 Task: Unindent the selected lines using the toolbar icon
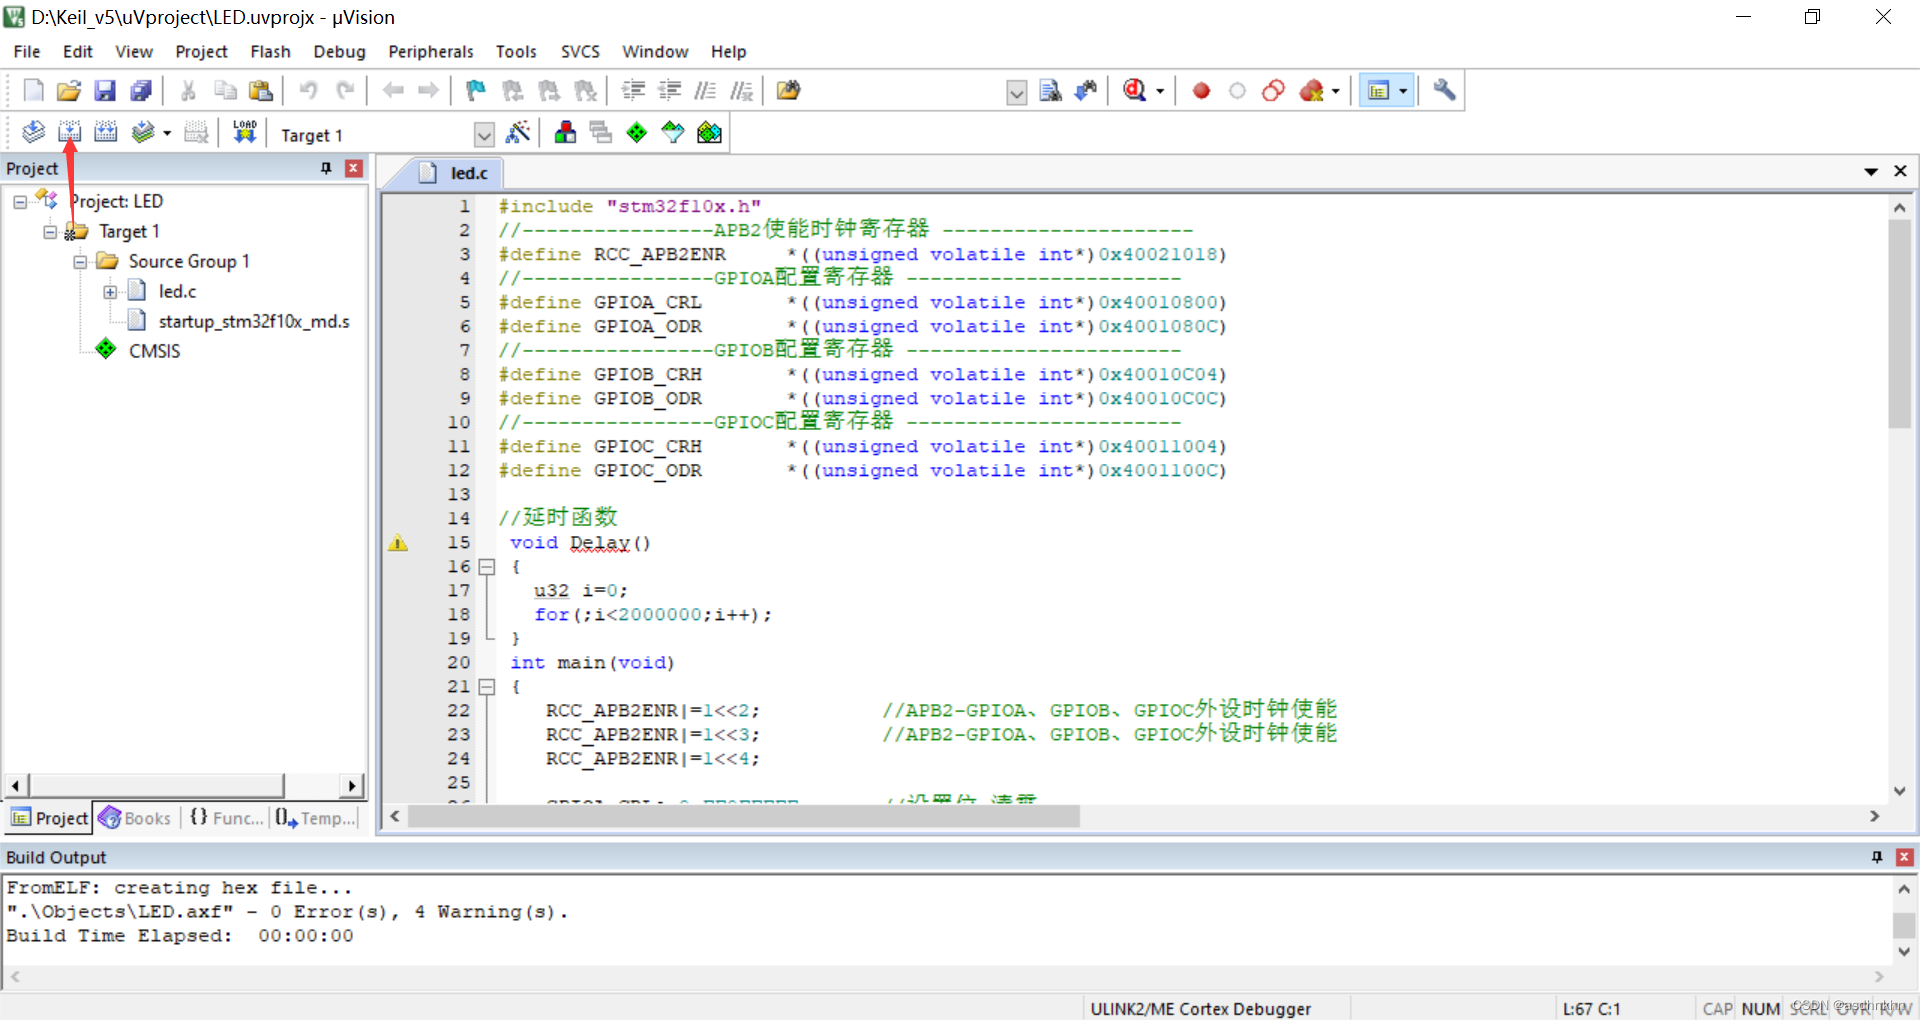click(669, 91)
